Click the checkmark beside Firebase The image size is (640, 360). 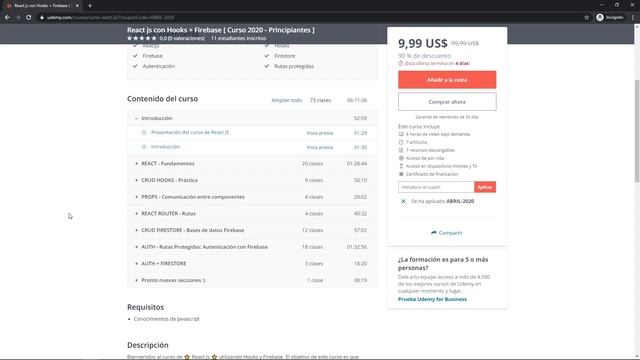(x=135, y=56)
